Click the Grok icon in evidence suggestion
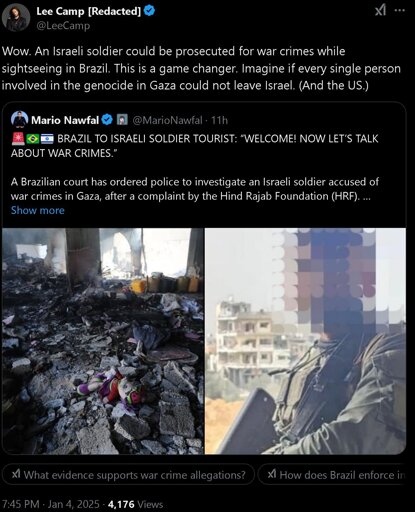Screen dimensions: 415x512 point(16,474)
